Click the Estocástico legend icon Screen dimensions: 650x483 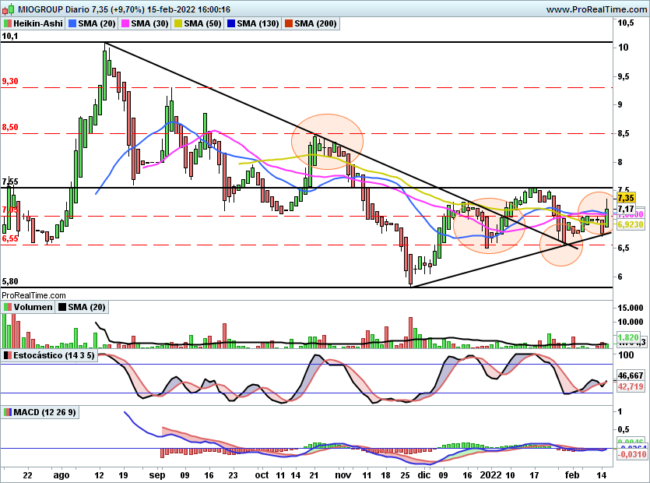(7, 355)
